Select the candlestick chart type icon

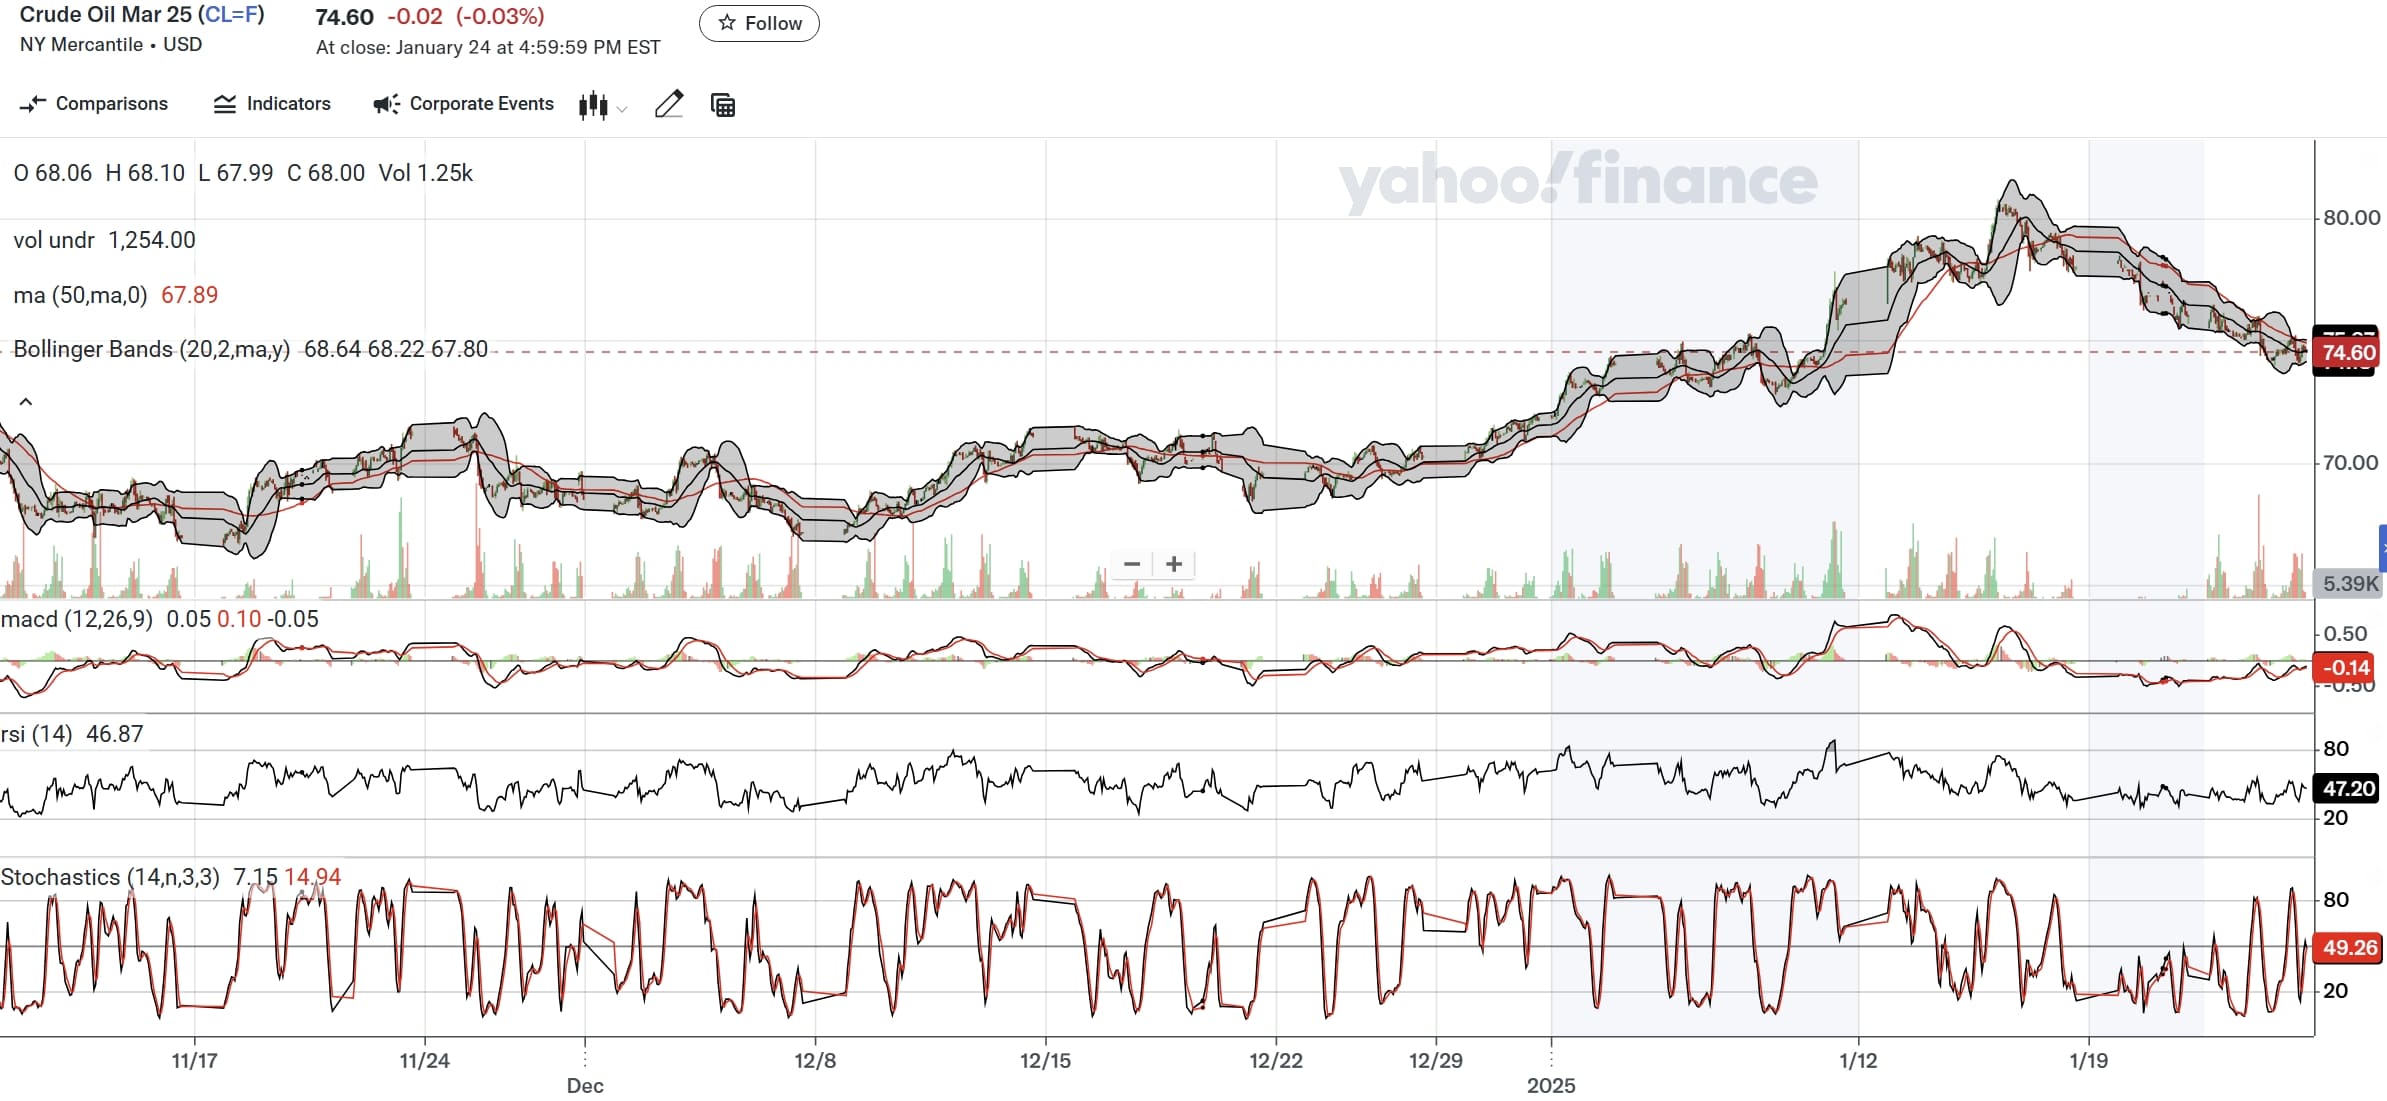click(x=593, y=105)
